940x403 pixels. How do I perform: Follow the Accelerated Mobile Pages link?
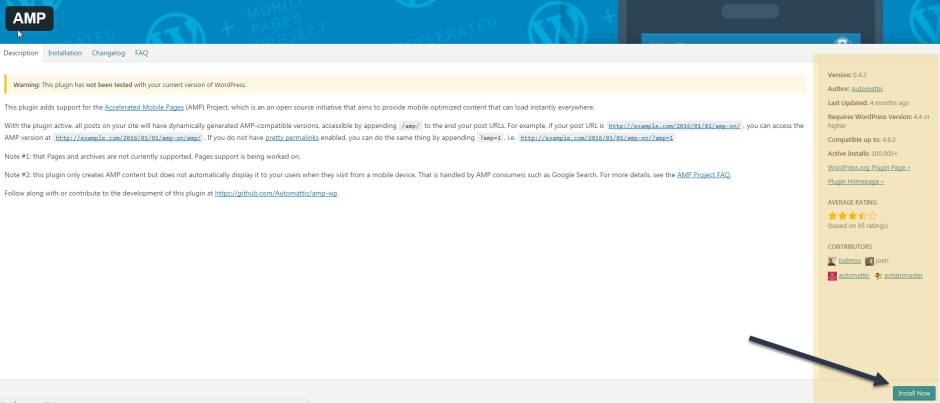point(144,107)
